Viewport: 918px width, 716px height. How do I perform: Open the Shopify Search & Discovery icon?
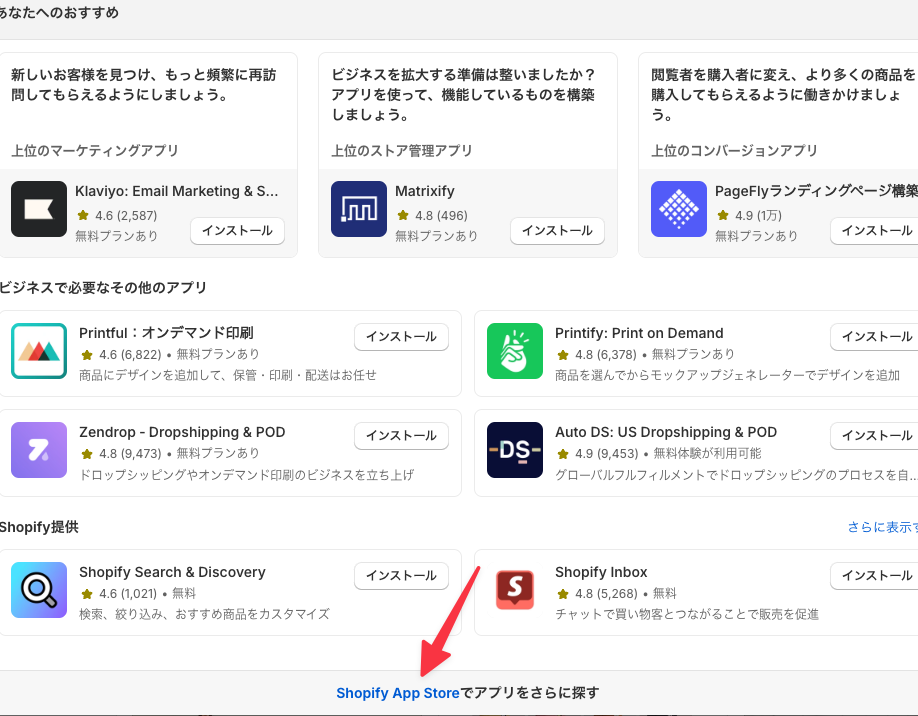[39, 590]
